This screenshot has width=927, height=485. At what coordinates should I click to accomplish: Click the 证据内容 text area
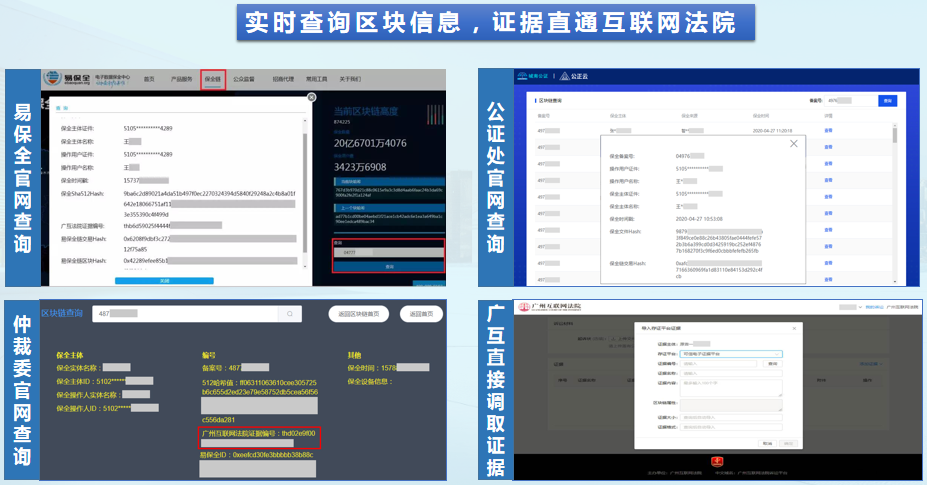coord(731,387)
